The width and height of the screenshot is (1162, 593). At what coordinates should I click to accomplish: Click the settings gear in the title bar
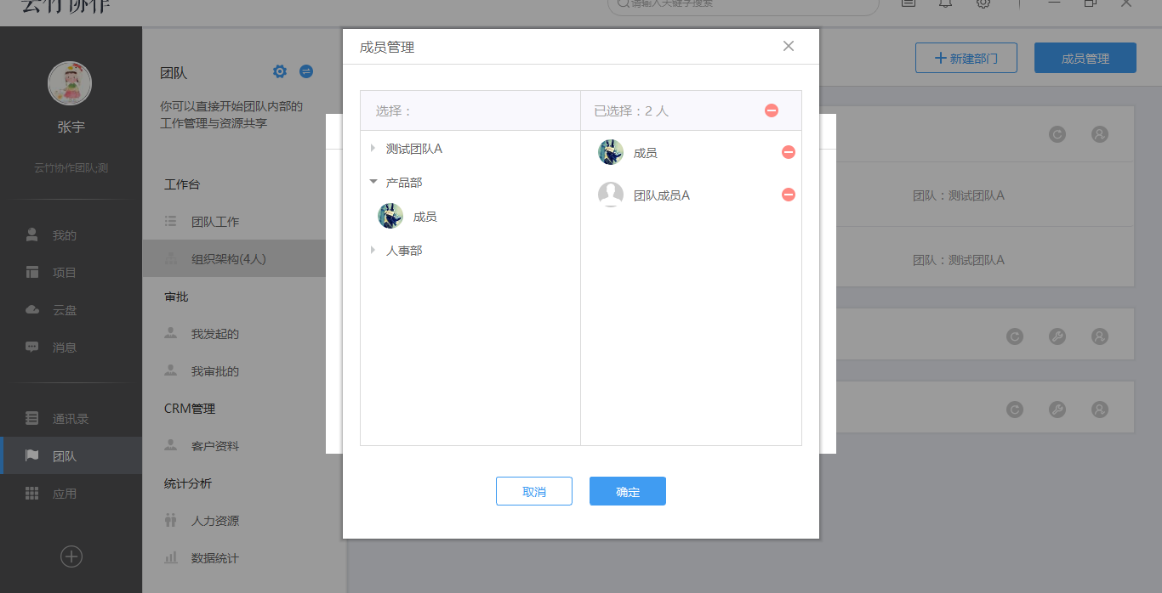pos(983,4)
